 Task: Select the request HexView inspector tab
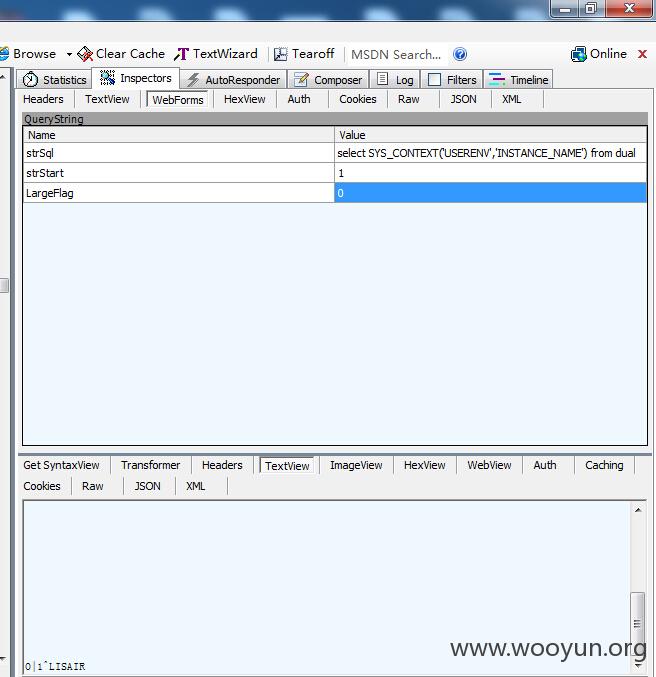point(244,99)
